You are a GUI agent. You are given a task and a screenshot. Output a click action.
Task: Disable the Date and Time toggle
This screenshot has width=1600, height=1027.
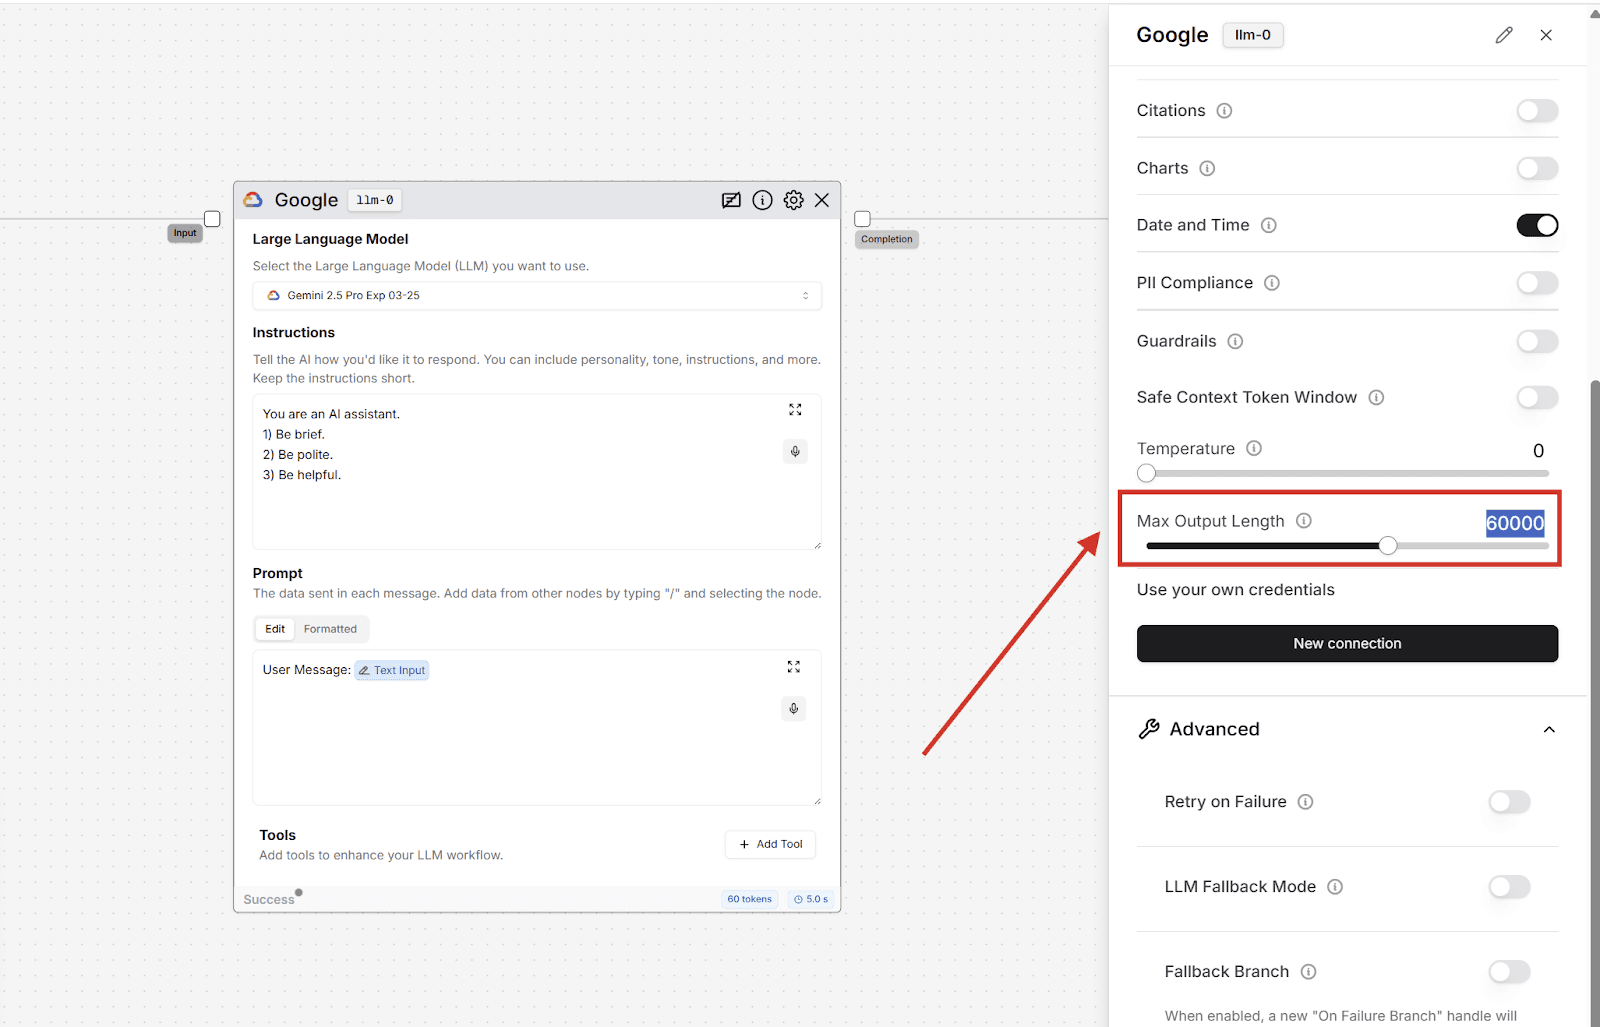tap(1537, 225)
